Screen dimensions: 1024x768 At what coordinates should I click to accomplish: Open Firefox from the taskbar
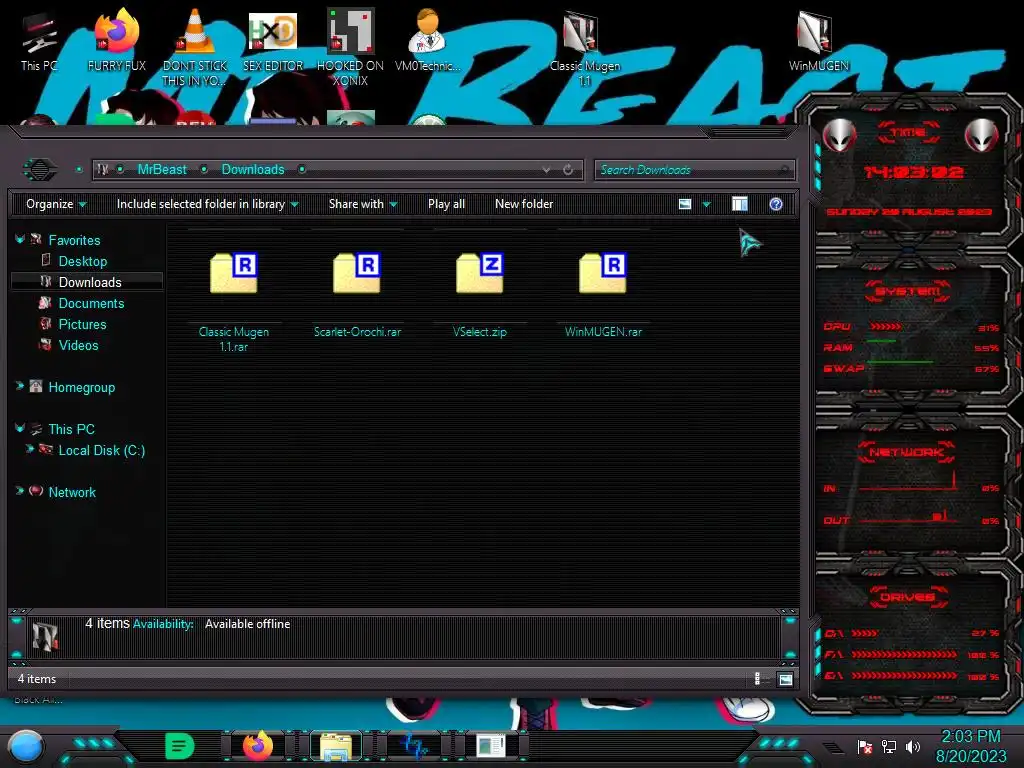[x=258, y=746]
